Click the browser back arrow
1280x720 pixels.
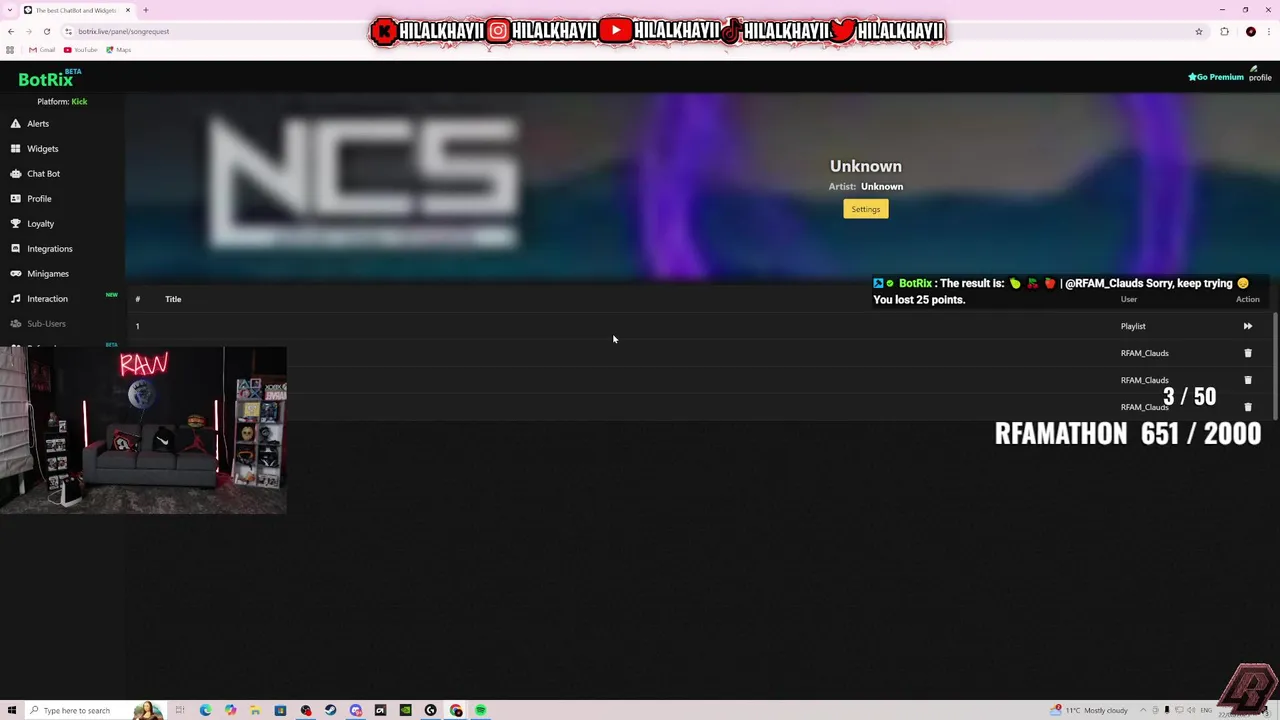point(11,31)
